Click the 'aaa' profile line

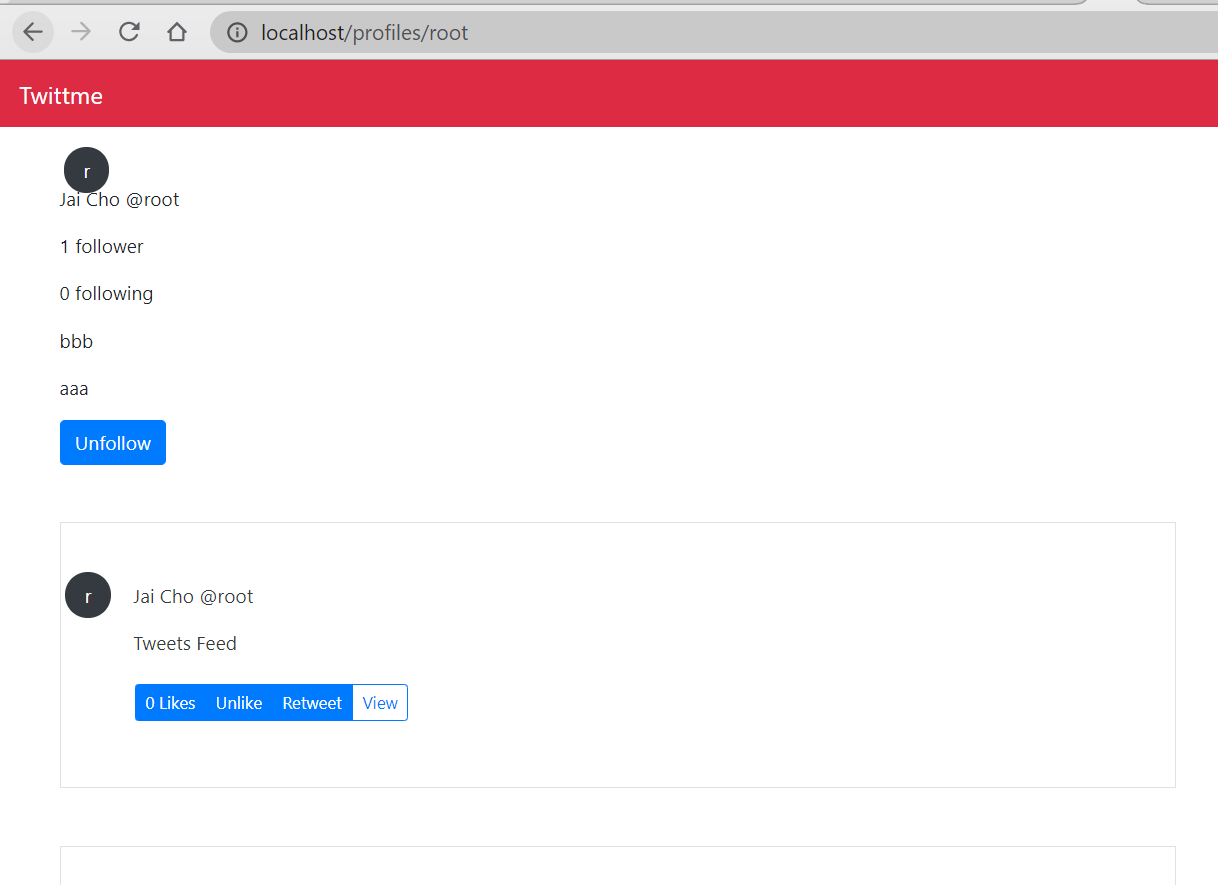(x=74, y=389)
